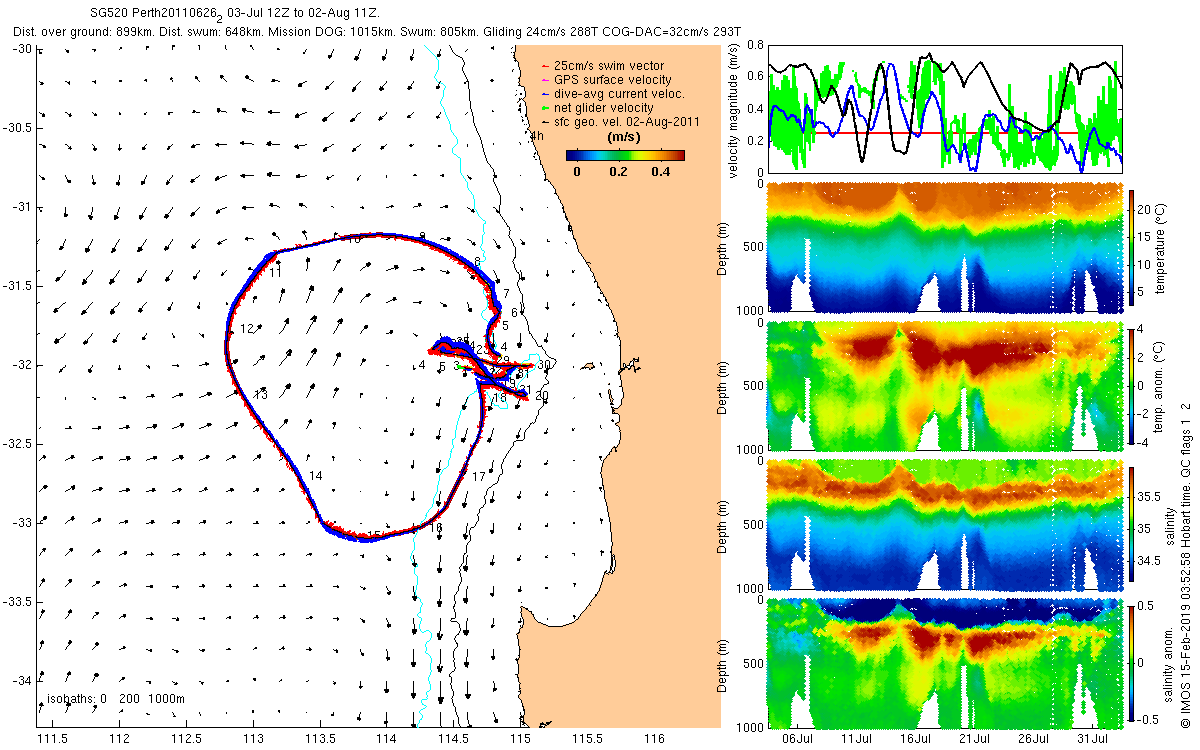Viewport: 1200px width, 750px height.
Task: Click the track day label 13 on map
Action: pyautogui.click(x=260, y=395)
